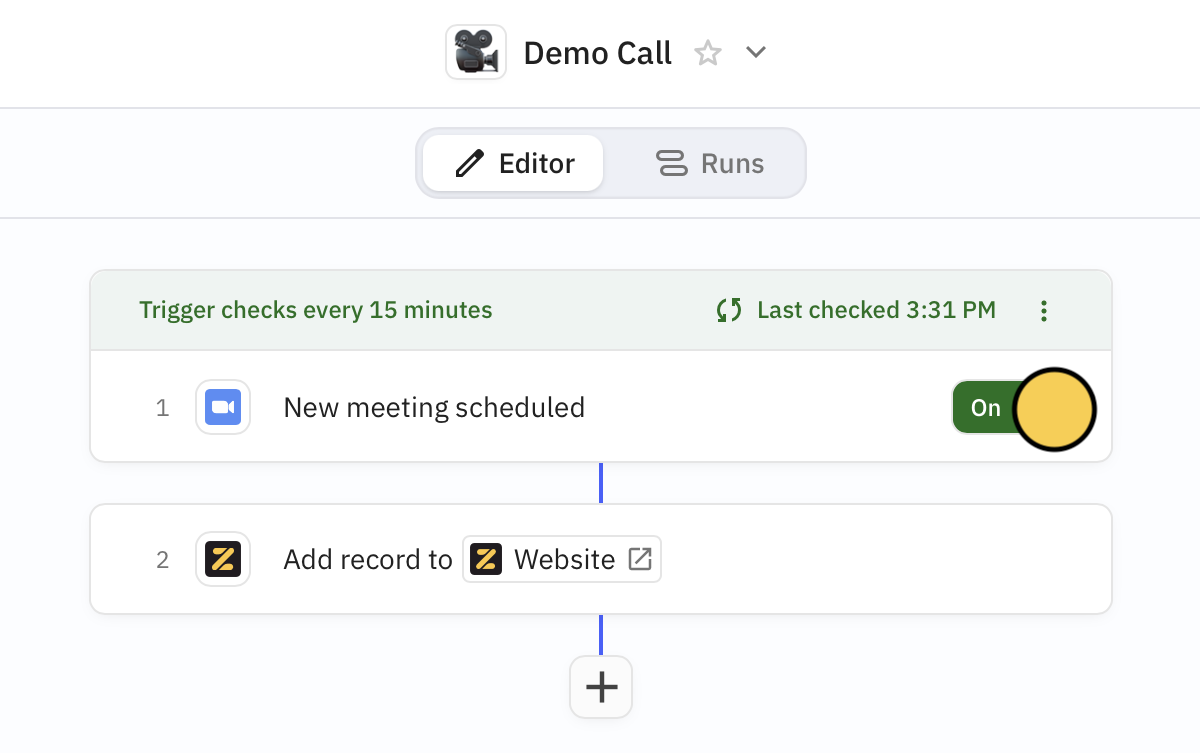1200x753 pixels.
Task: Click the external link icon next to Website
Action: click(639, 559)
